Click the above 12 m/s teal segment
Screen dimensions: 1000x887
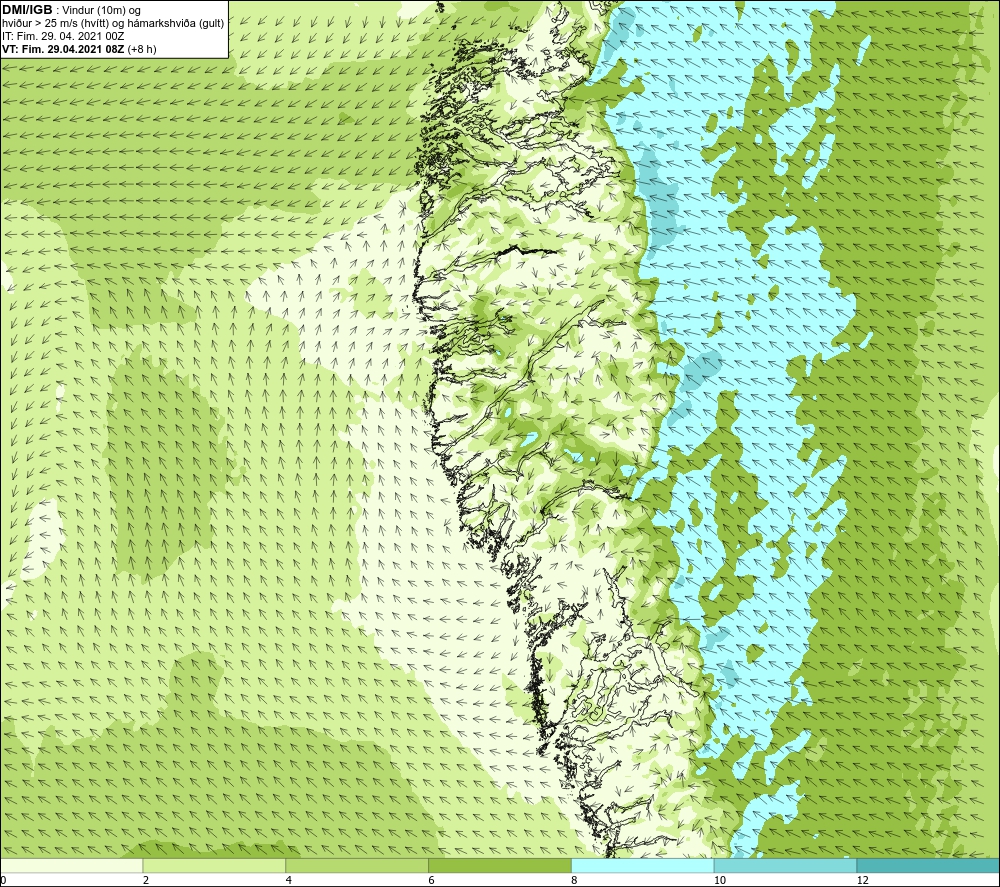tap(928, 865)
